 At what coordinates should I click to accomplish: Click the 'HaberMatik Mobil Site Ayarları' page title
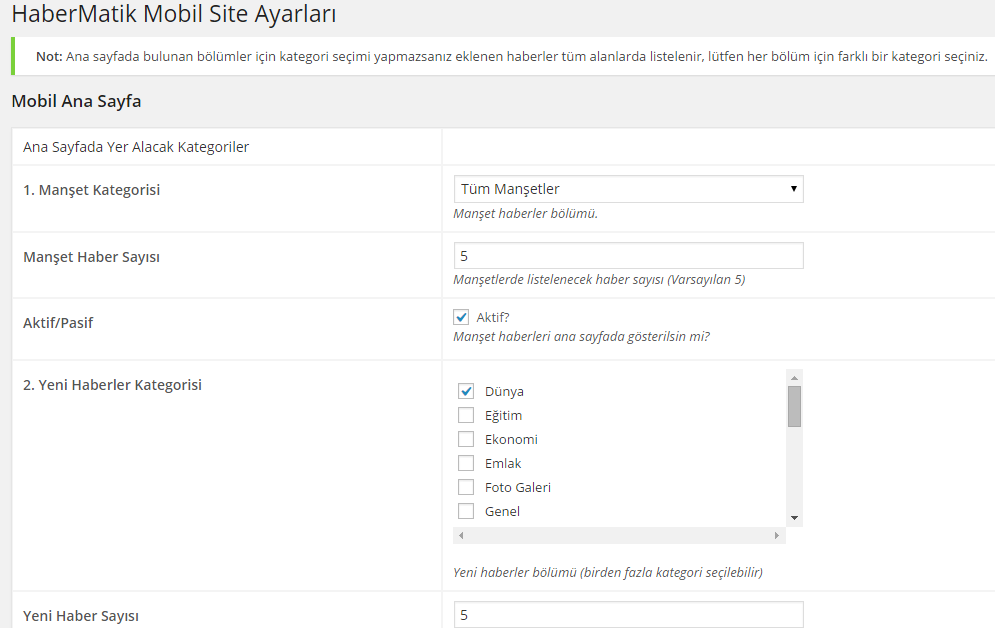[x=174, y=14]
